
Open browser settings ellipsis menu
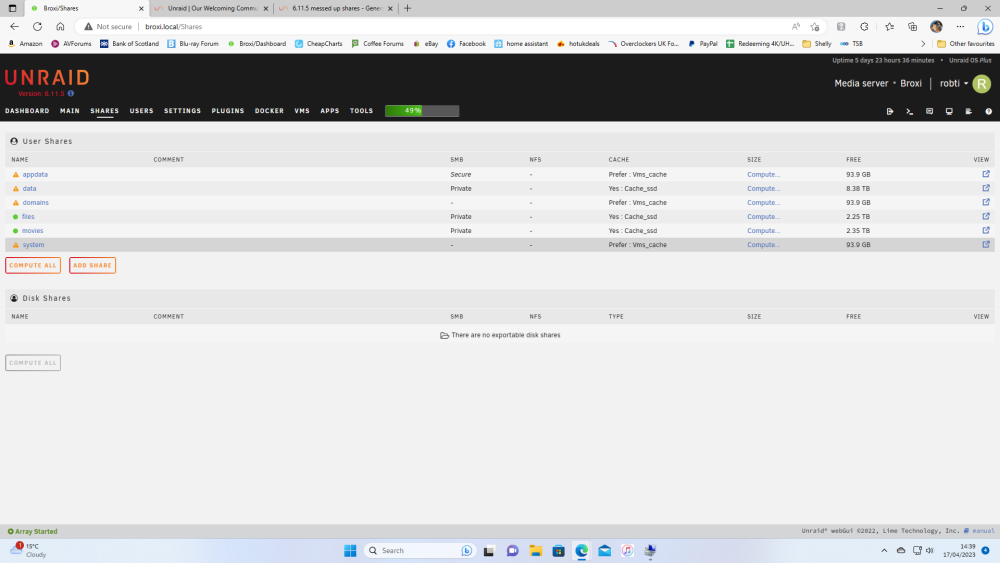960,27
